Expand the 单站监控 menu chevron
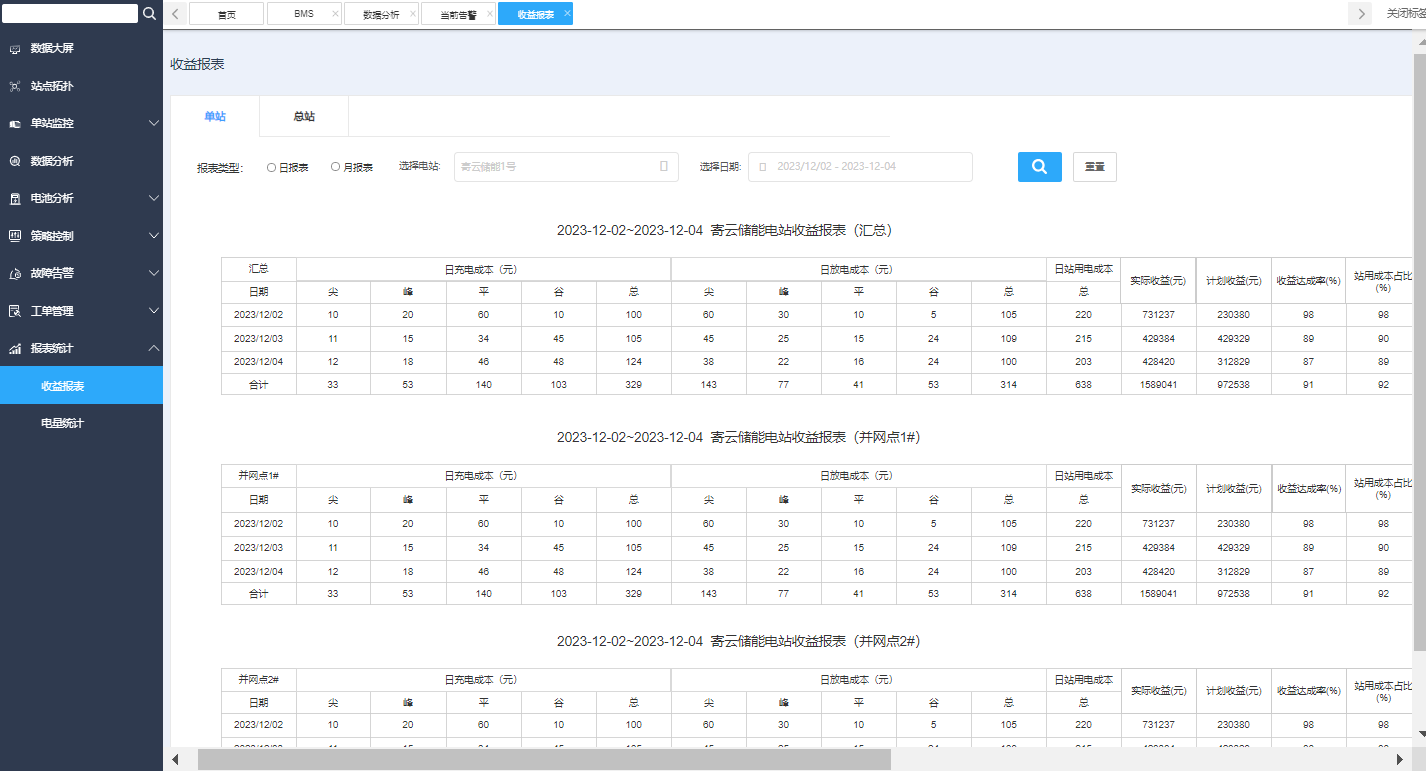 [153, 124]
